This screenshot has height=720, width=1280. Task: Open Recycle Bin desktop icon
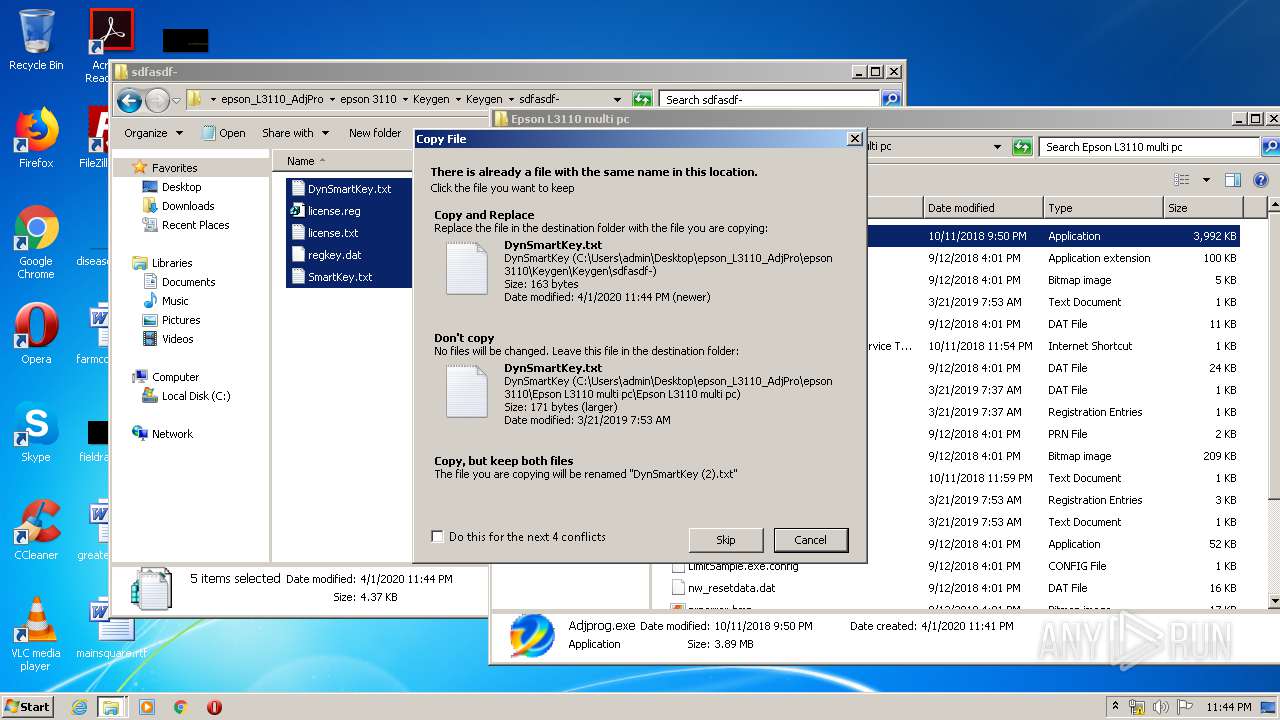click(x=36, y=40)
